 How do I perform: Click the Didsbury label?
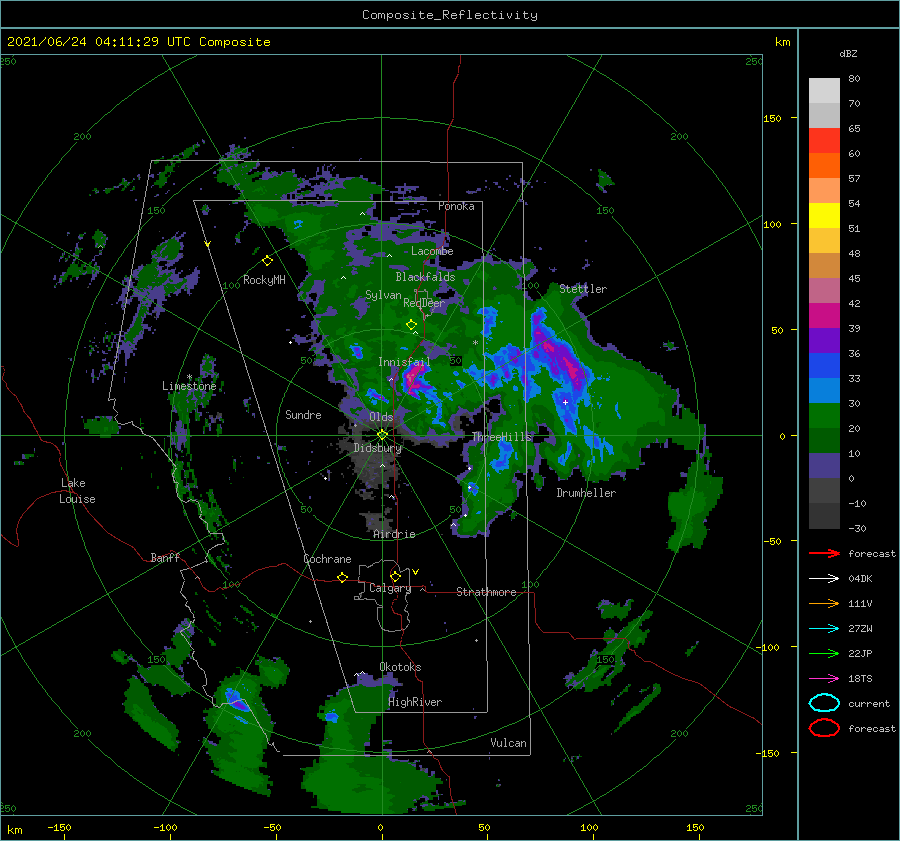(x=377, y=448)
